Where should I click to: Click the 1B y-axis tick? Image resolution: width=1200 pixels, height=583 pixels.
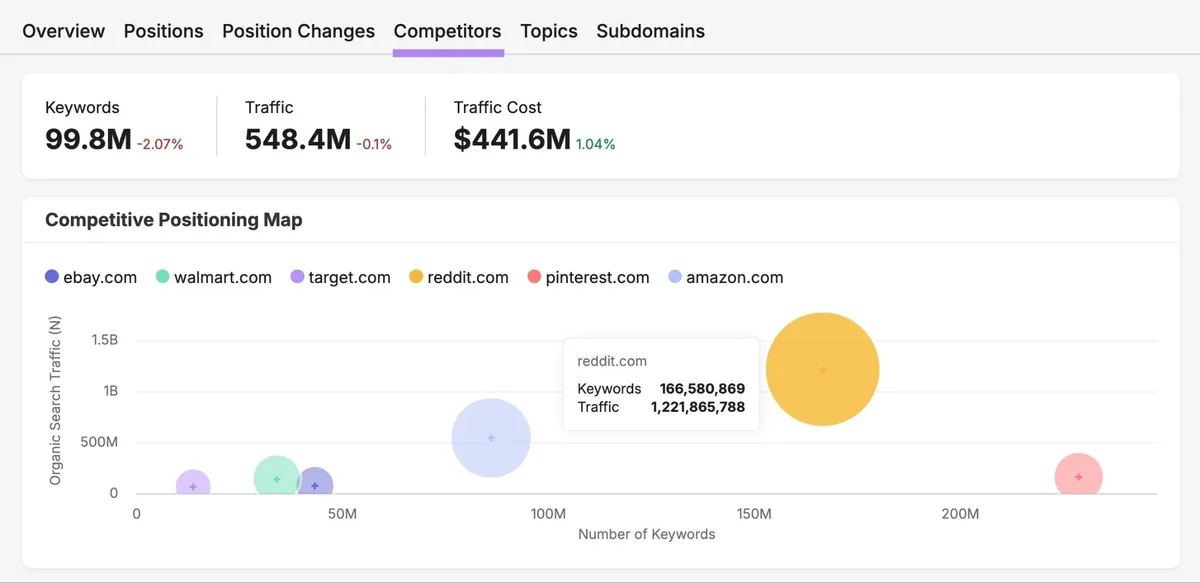click(110, 391)
